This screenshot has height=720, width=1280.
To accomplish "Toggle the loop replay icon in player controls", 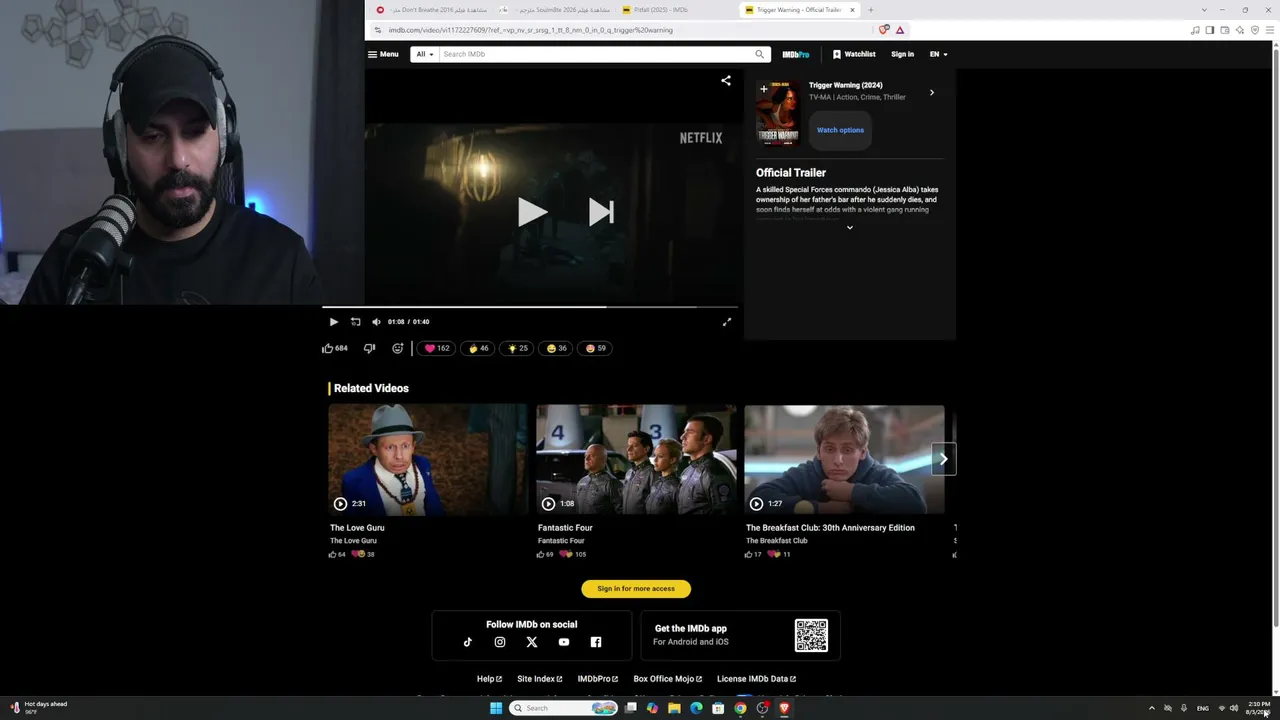I will tap(355, 322).
